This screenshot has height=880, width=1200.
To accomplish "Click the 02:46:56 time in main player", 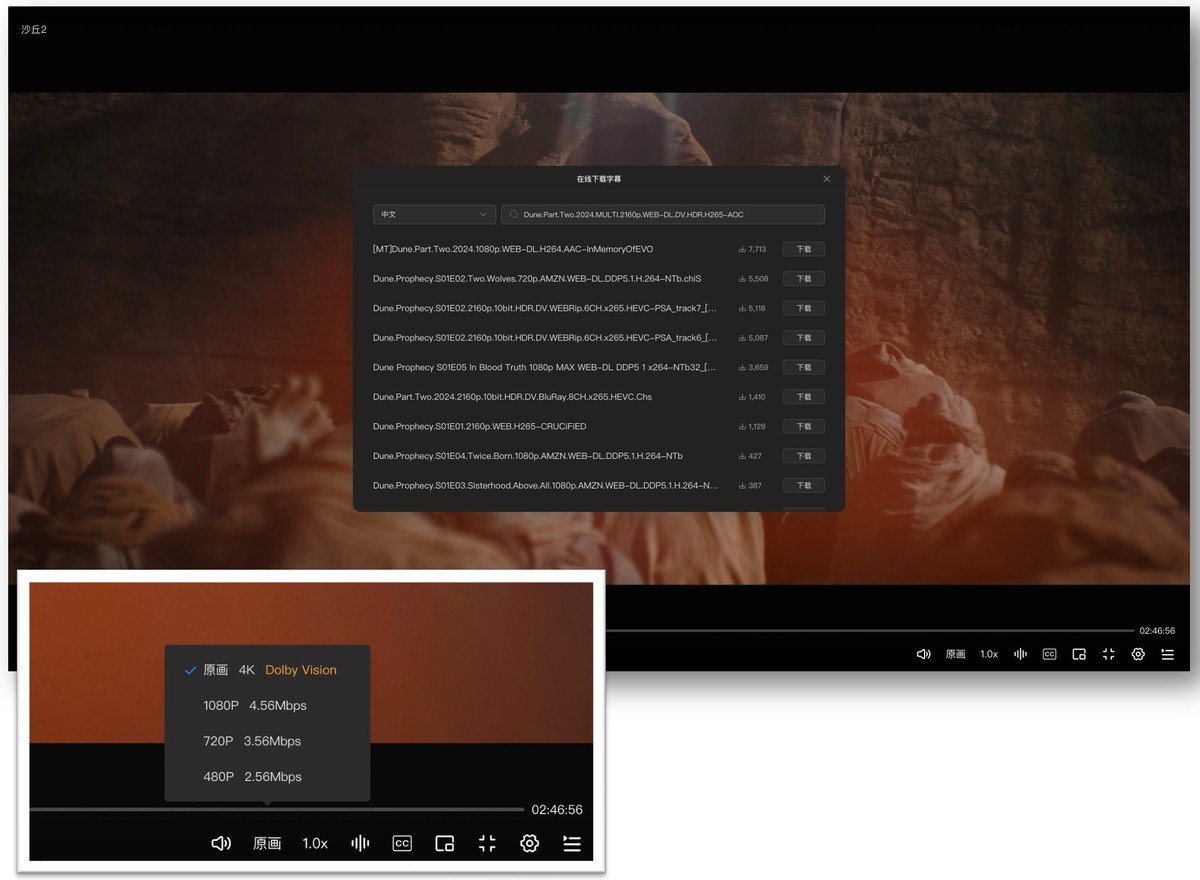I will coord(1157,631).
